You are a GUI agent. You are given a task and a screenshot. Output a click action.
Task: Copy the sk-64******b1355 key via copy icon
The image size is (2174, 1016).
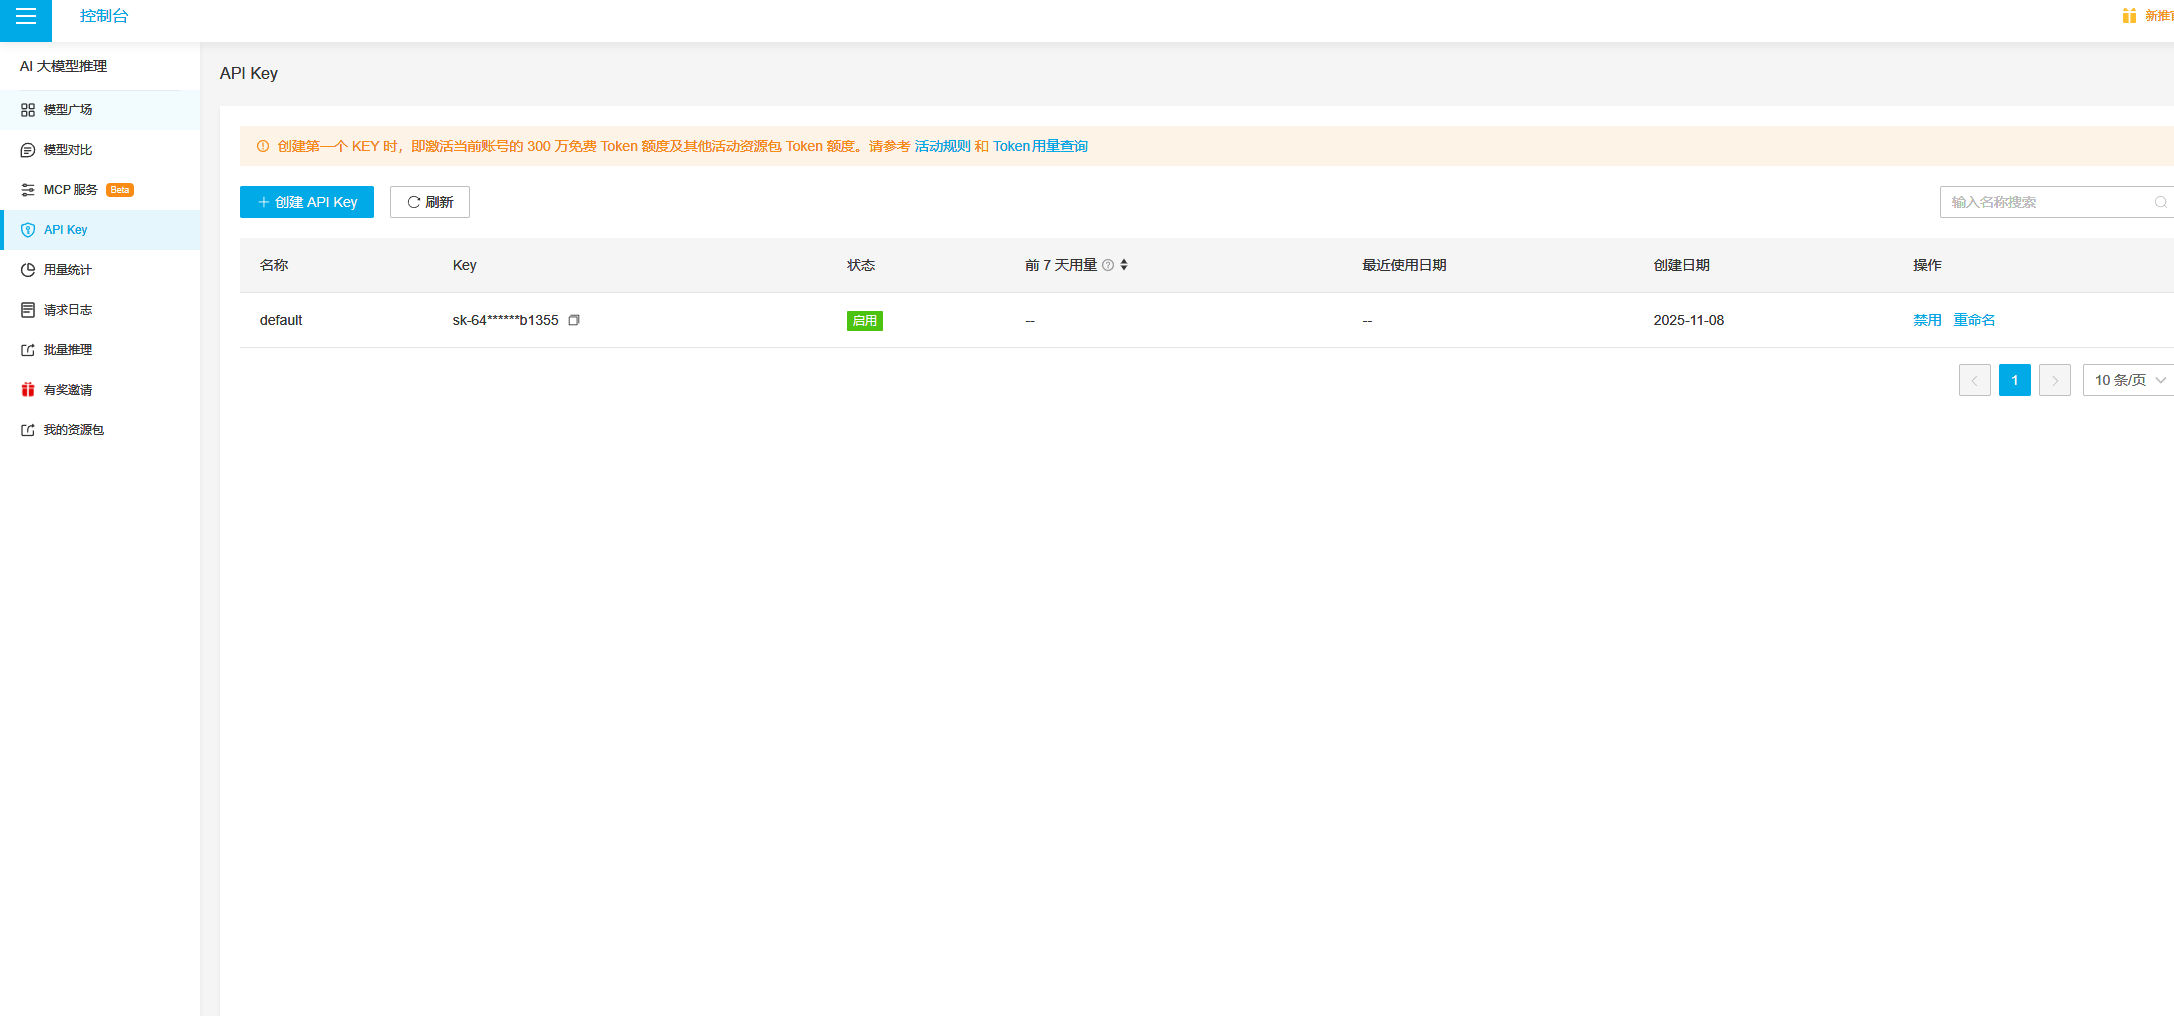click(x=574, y=320)
